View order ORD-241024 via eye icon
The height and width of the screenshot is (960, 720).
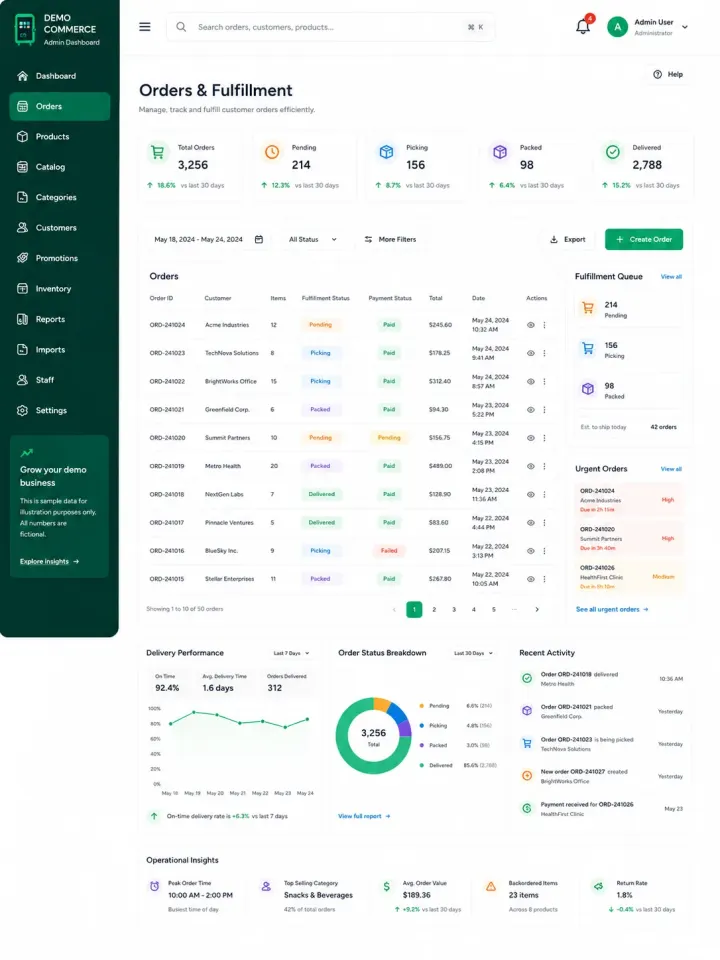tap(531, 325)
